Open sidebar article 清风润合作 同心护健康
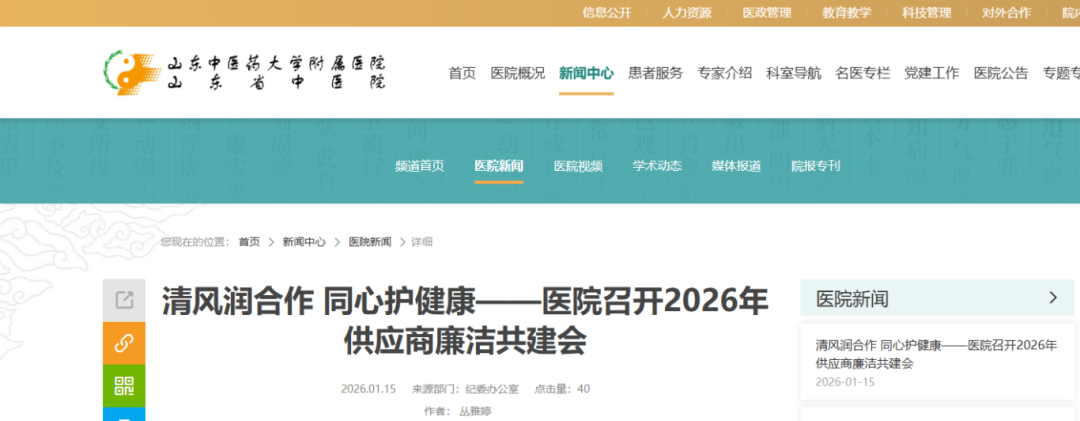This screenshot has height=421, width=1080. coord(936,354)
